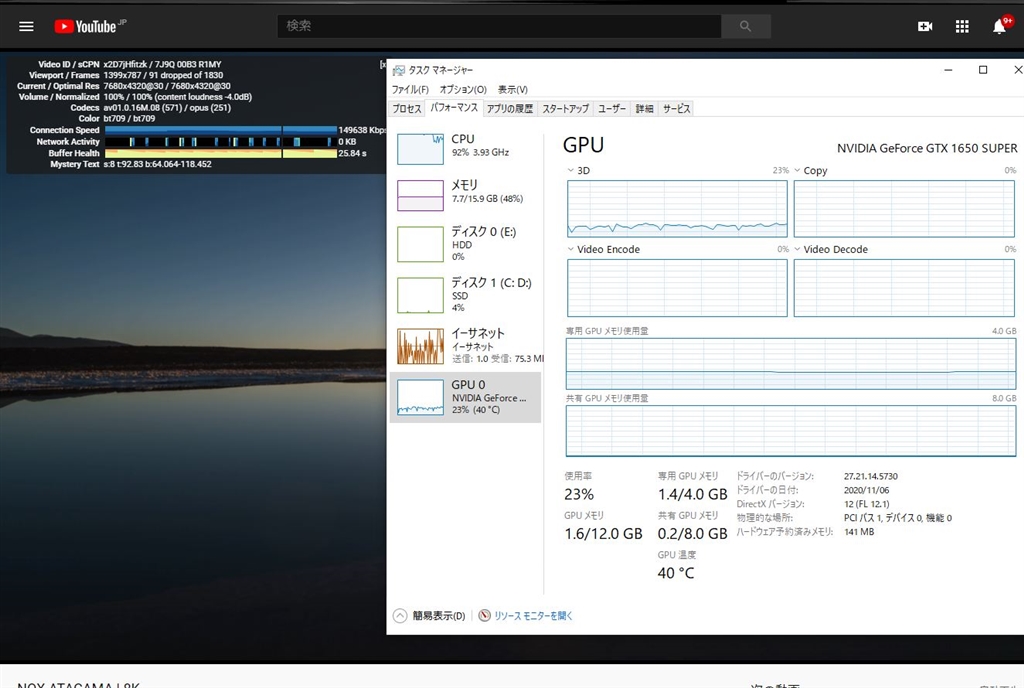Switch to the アプリの履歴 tab
Screen dimensions: 1024x688
click(510, 108)
